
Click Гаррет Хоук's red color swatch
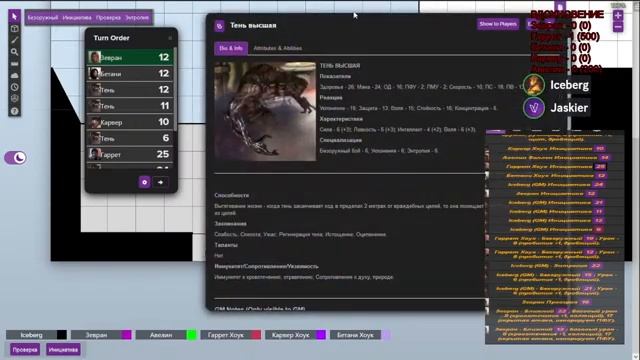tap(256, 335)
